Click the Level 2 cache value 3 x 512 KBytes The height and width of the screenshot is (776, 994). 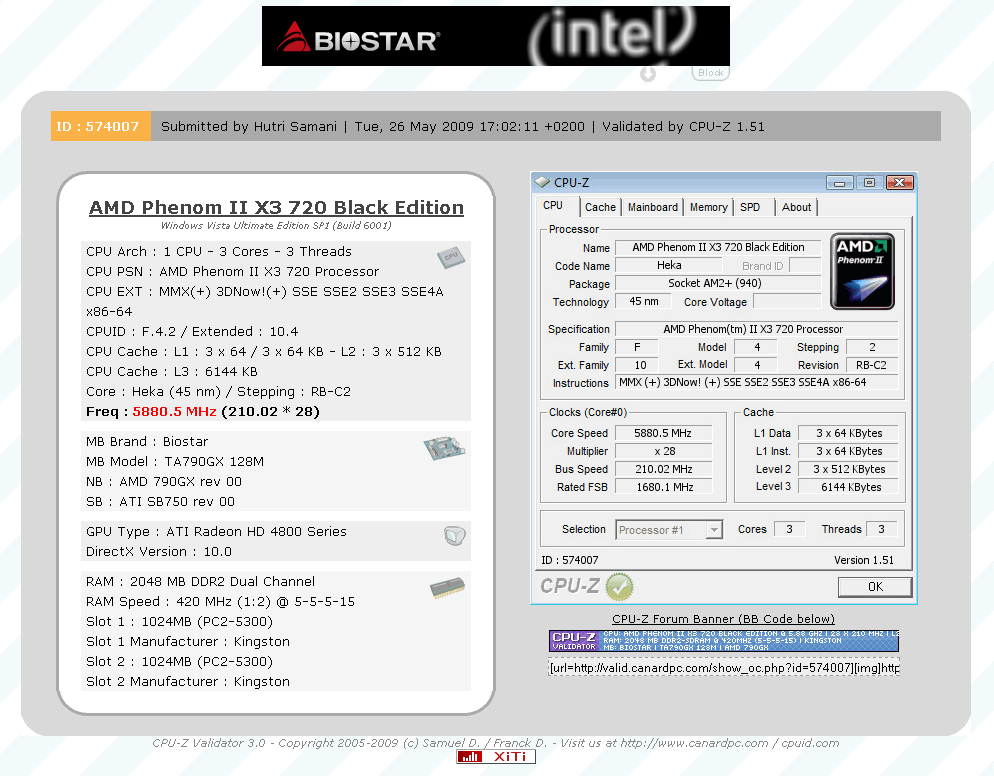pos(848,469)
